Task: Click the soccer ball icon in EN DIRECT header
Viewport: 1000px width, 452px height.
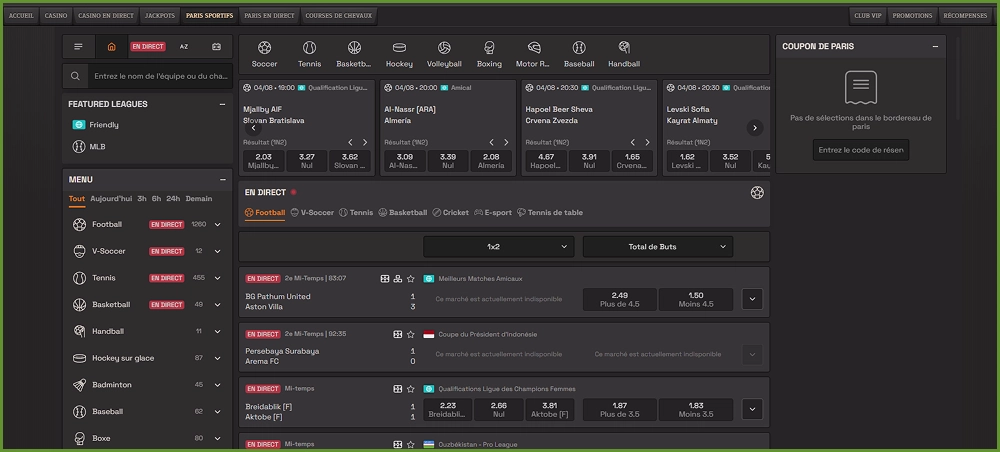Action: [757, 193]
